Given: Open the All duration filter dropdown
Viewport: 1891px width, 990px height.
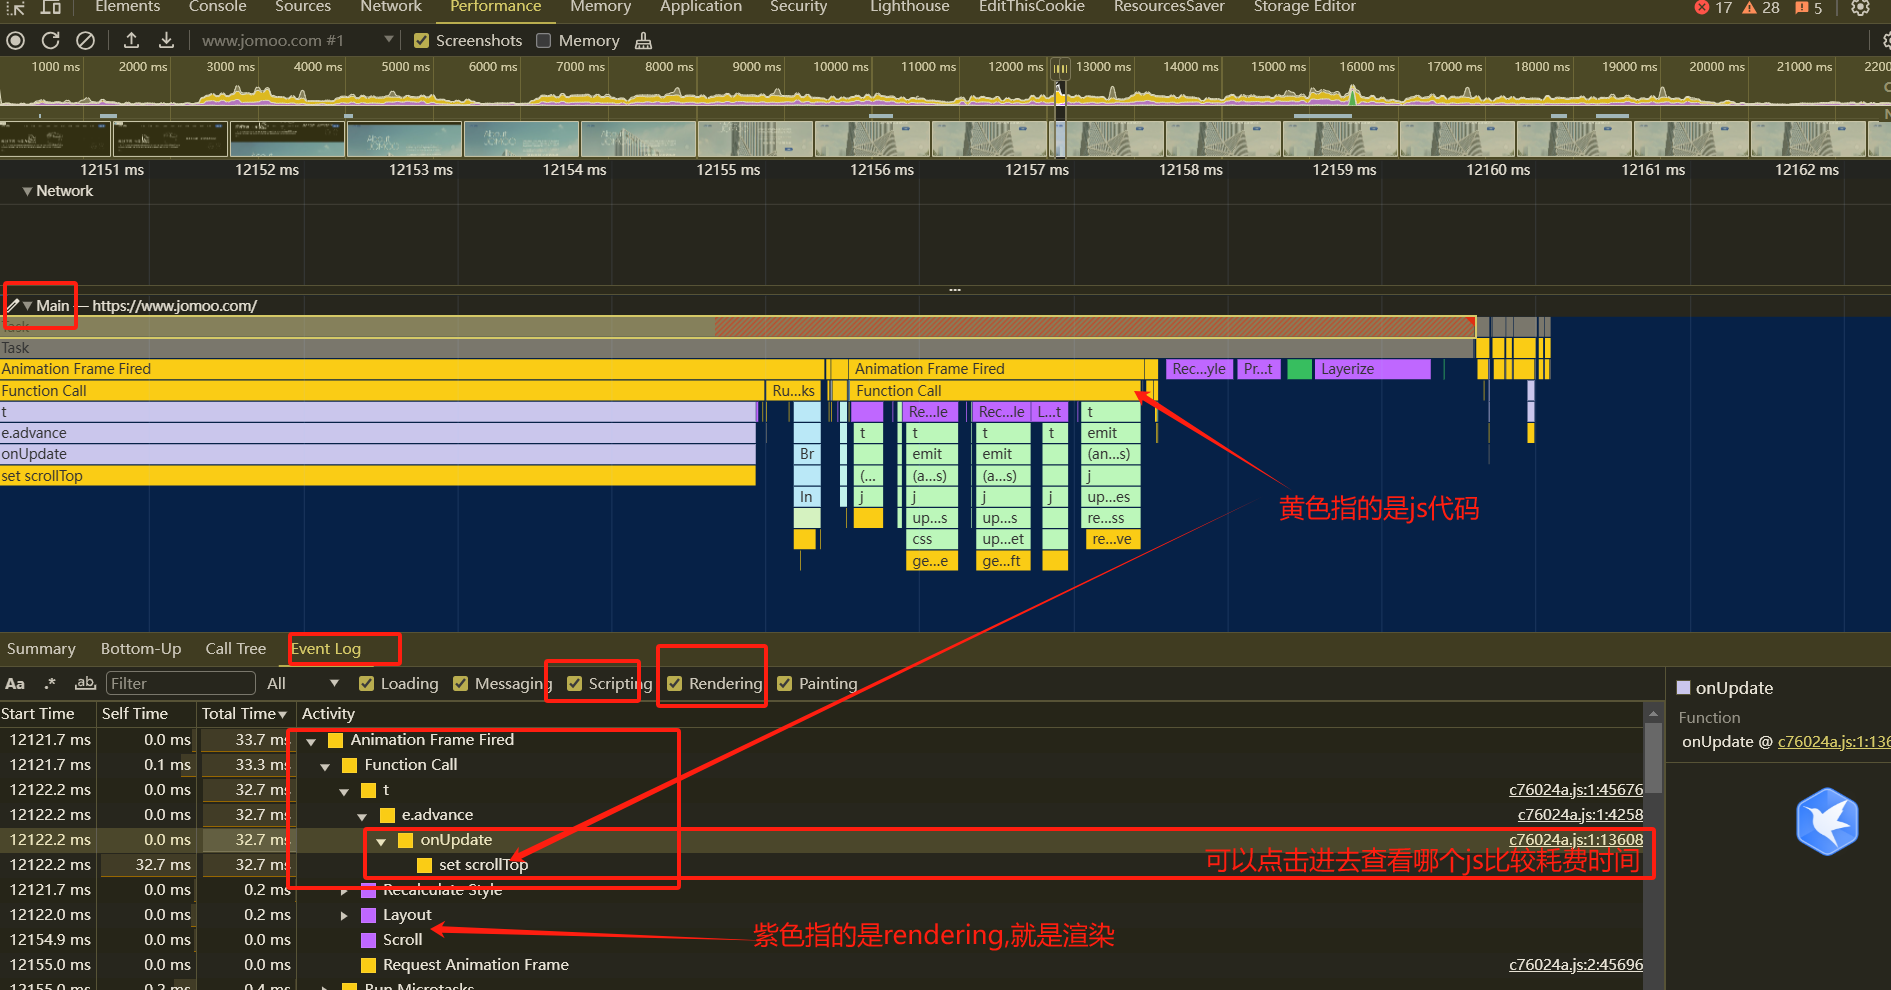Looking at the screenshot, I should click(x=303, y=683).
